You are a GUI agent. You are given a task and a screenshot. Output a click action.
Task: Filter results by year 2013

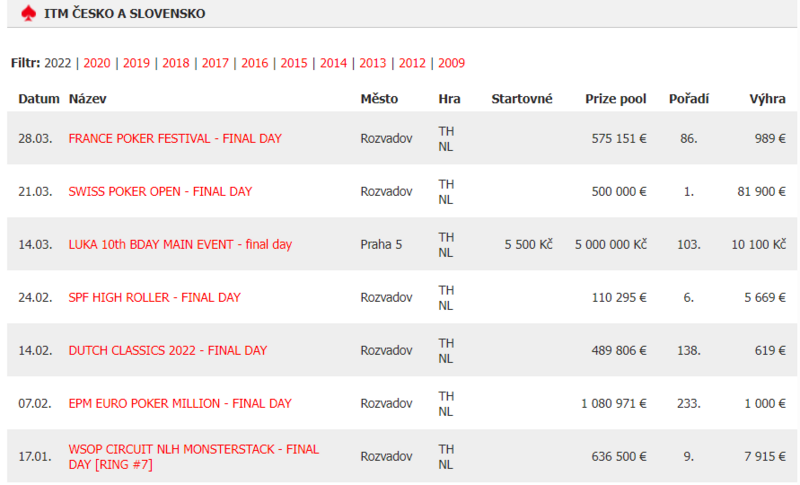(x=373, y=63)
